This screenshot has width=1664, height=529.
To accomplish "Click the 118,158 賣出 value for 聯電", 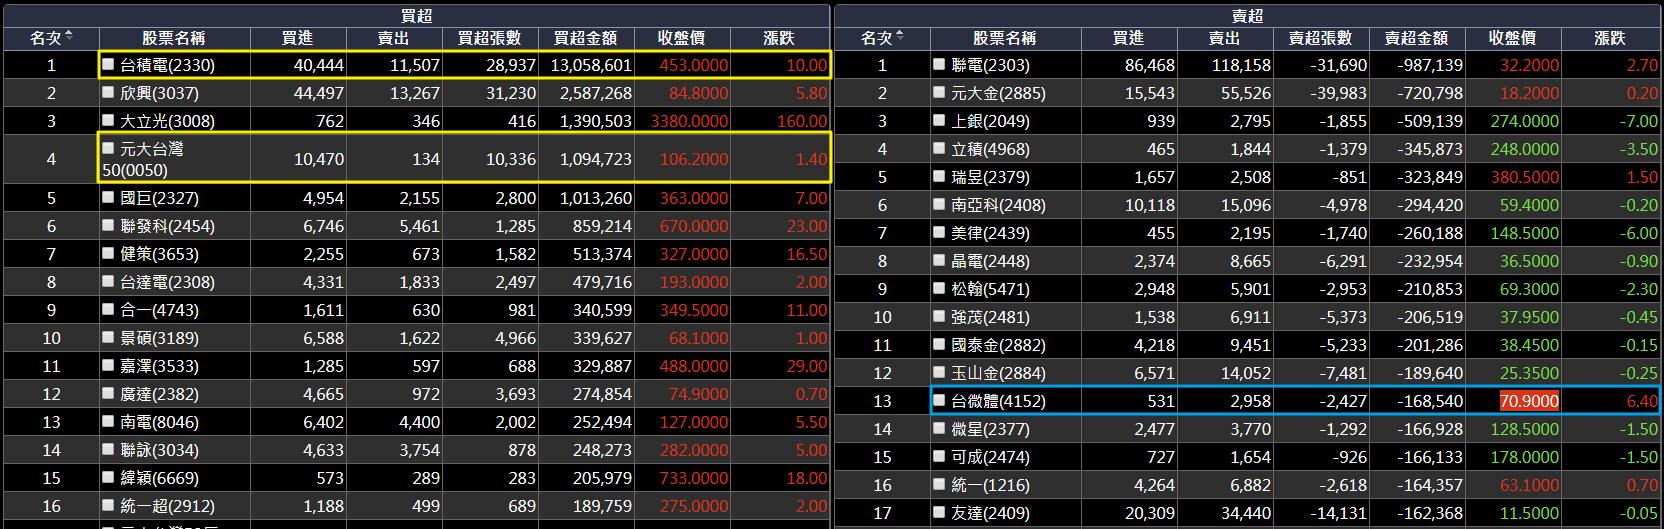I will (1225, 65).
